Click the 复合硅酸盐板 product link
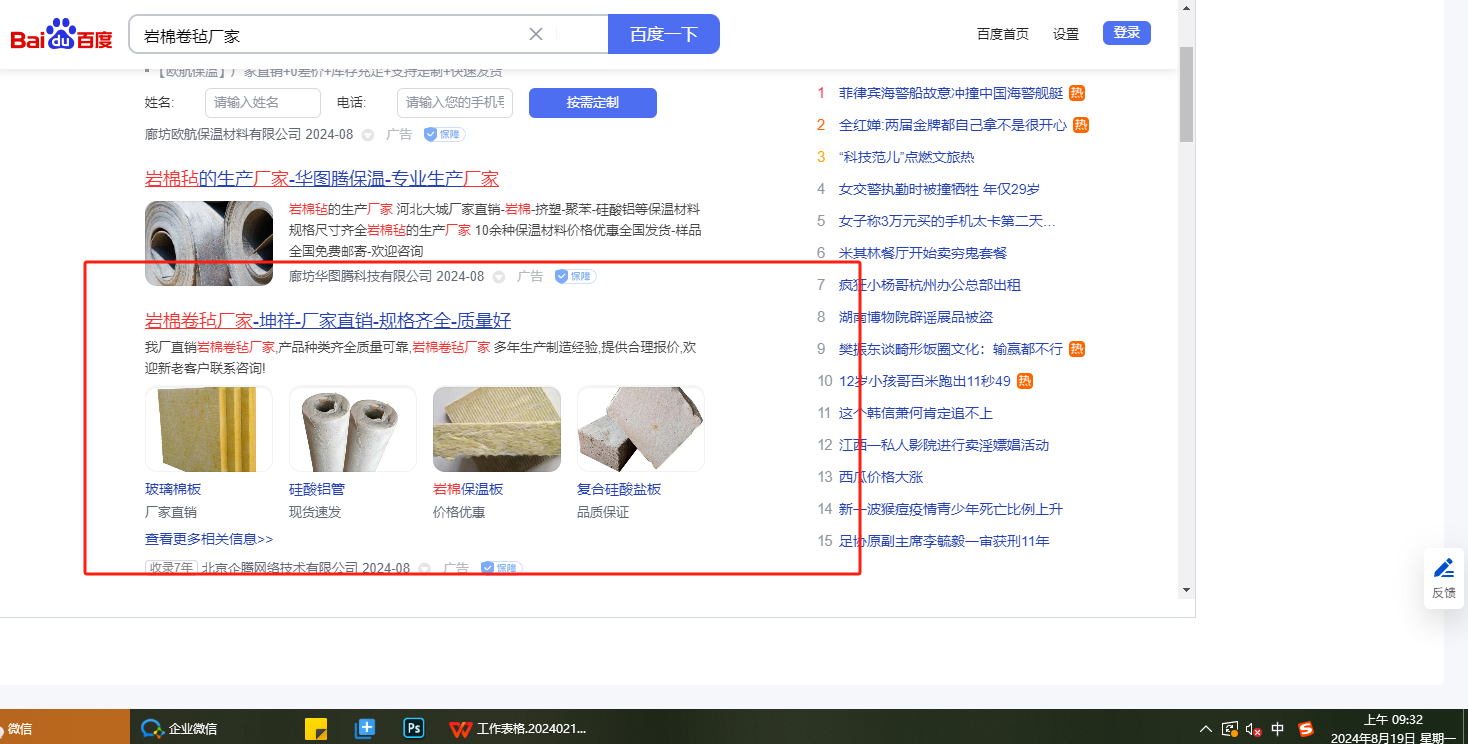This screenshot has width=1468, height=744. tap(619, 490)
